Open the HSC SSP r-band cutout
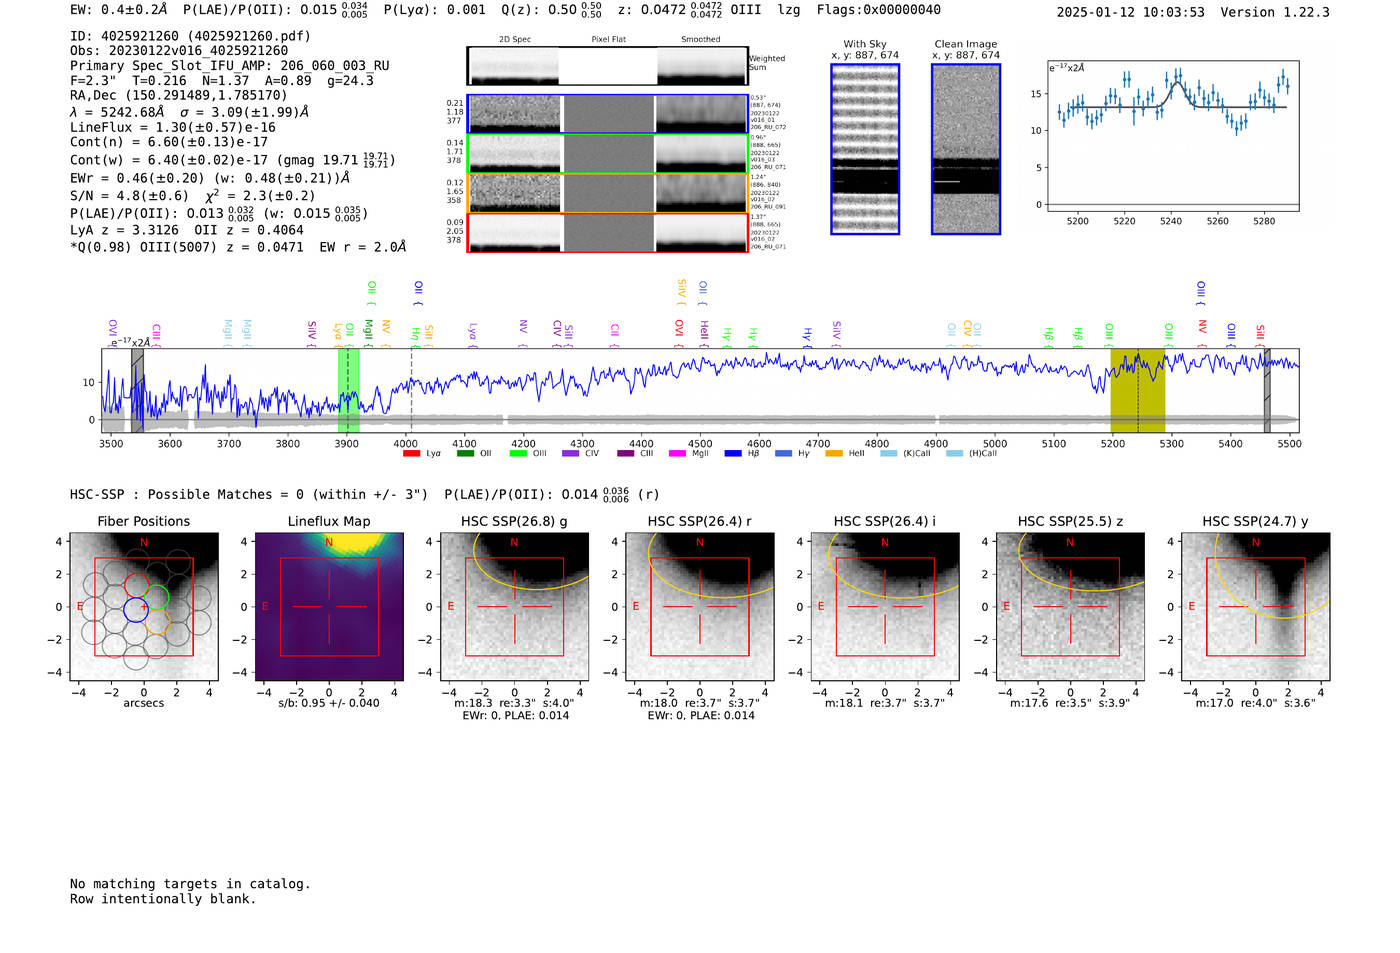The image size is (1400, 953). pos(700,607)
